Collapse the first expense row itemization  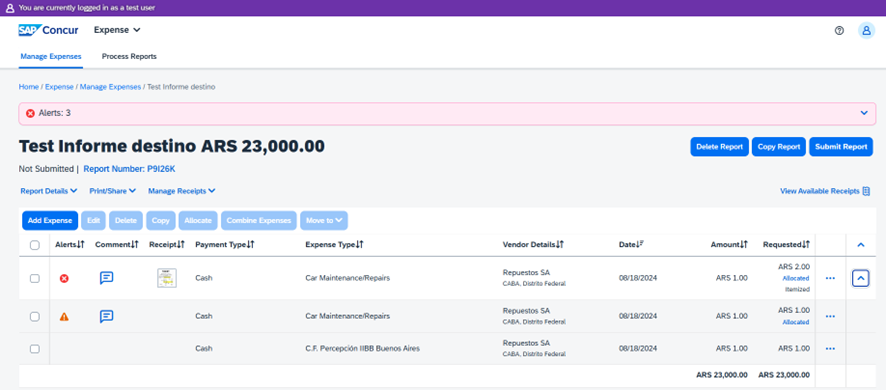click(860, 278)
